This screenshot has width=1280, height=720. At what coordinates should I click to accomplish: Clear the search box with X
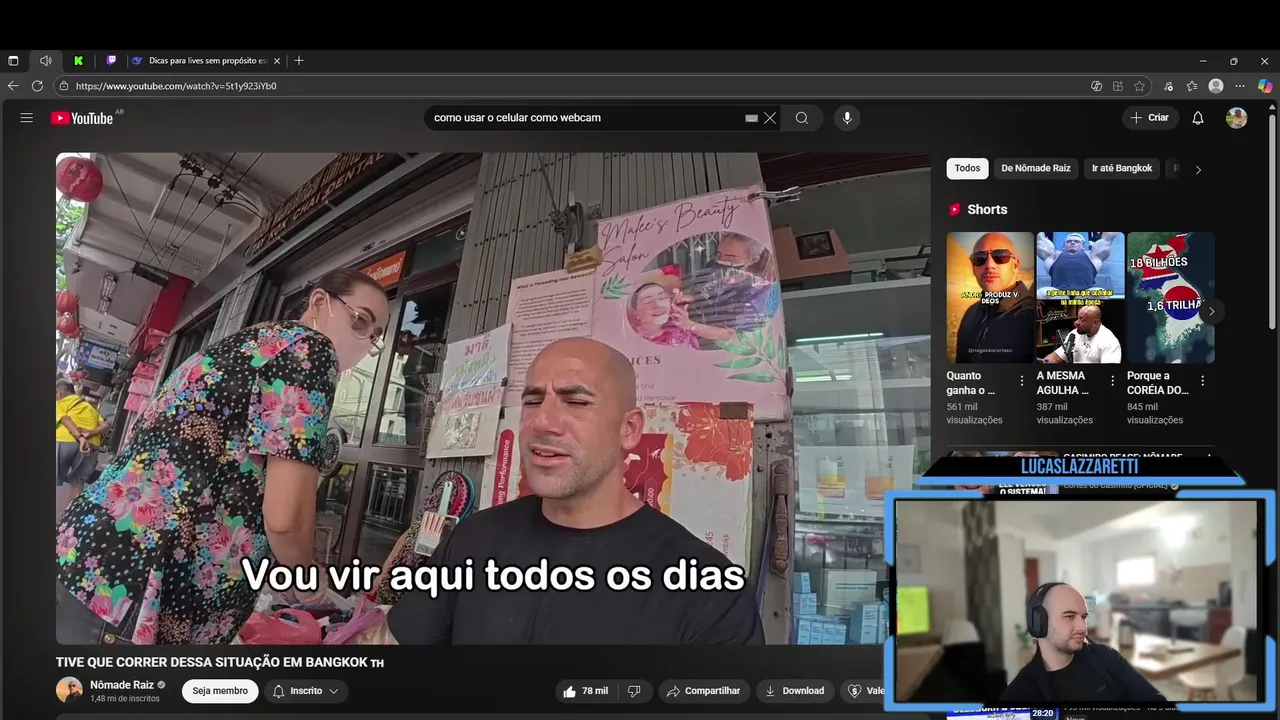(770, 118)
